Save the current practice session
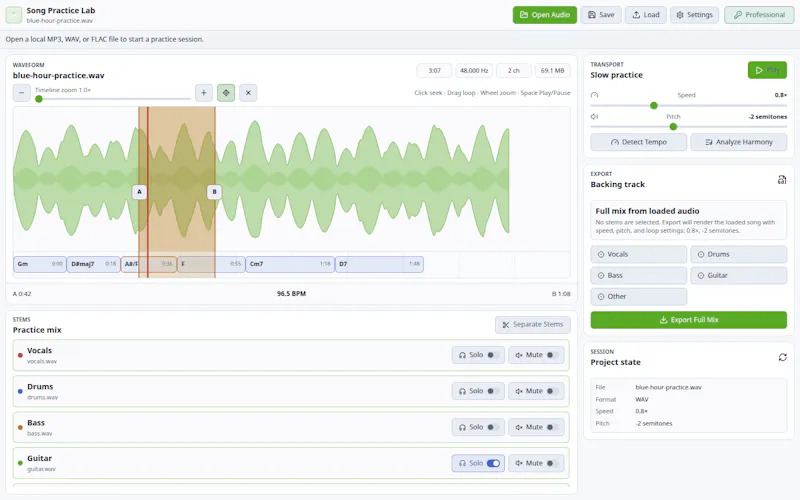Image resolution: width=800 pixels, height=500 pixels. [x=601, y=15]
